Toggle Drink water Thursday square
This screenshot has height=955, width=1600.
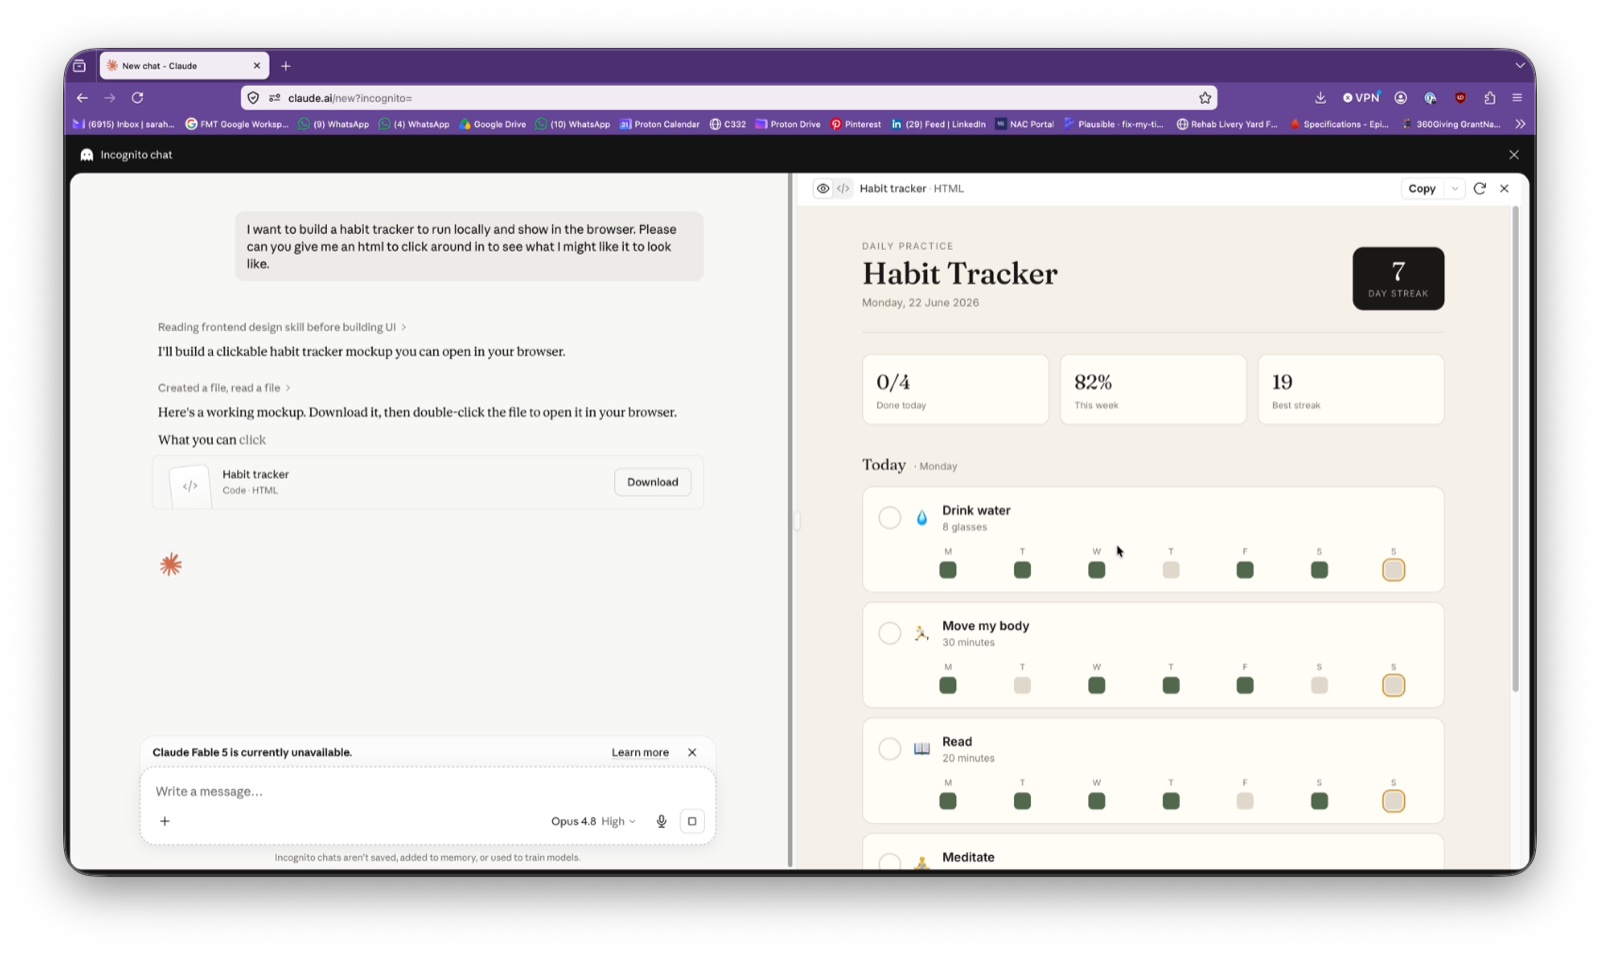tap(1171, 570)
